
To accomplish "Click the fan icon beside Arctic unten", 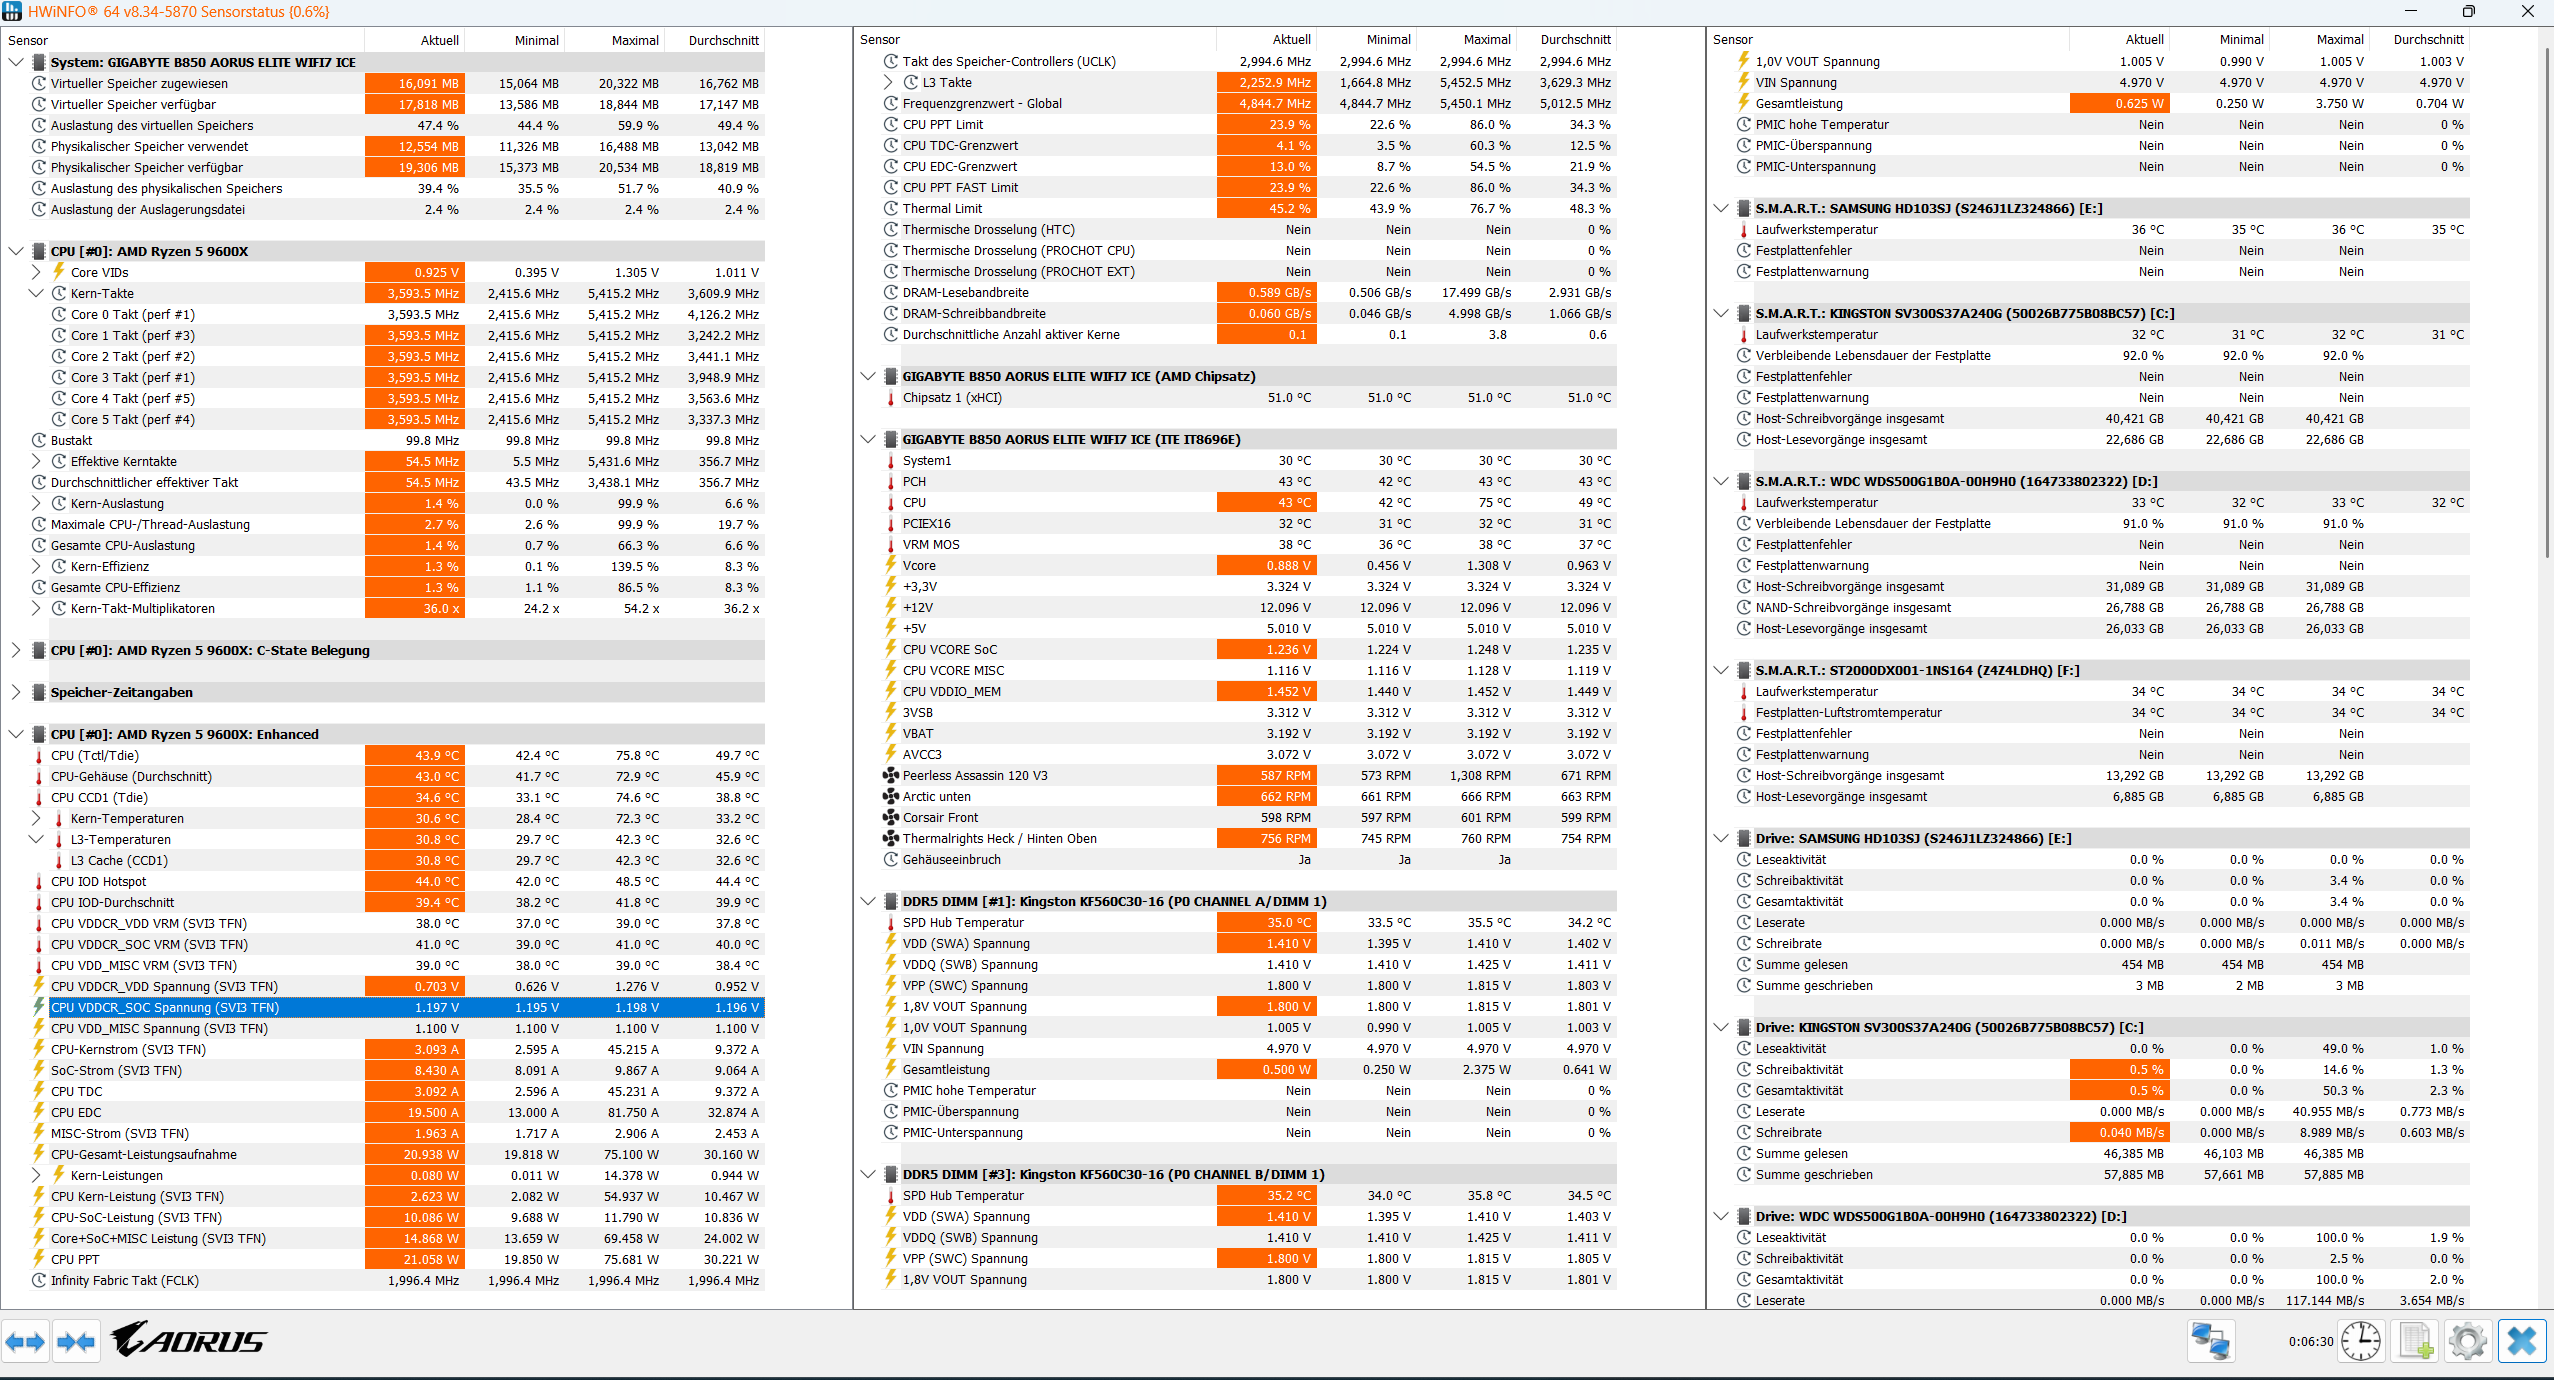I will tap(890, 797).
